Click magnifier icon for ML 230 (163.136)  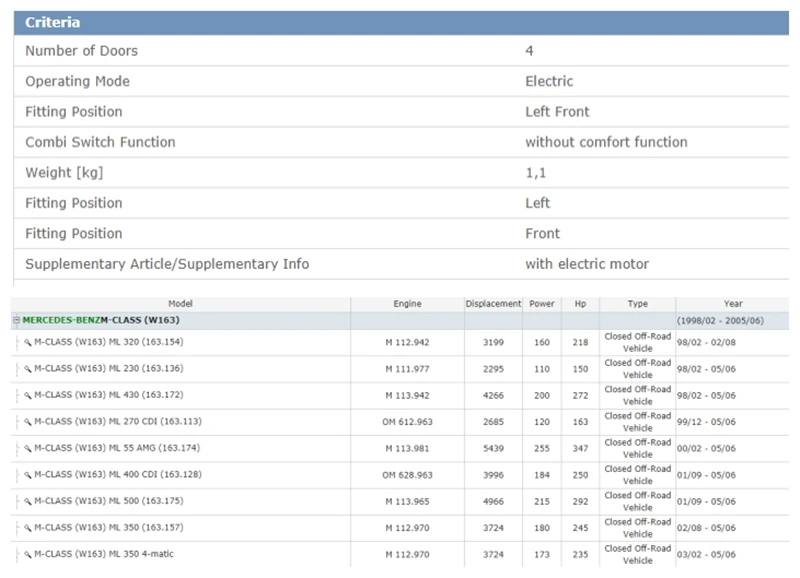[28, 369]
